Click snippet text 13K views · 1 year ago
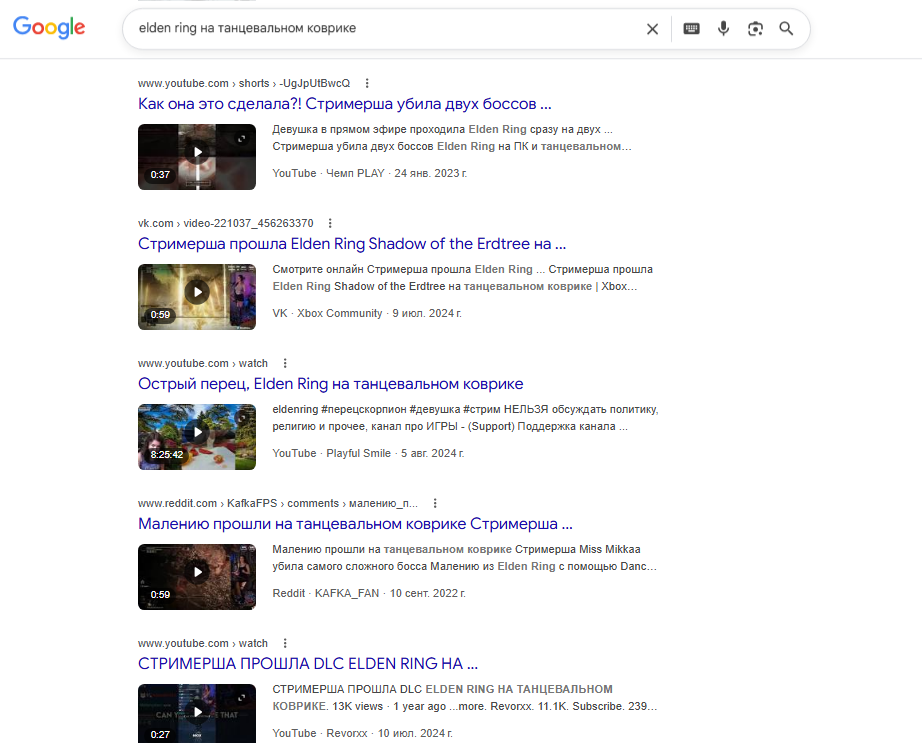Image resolution: width=922 pixels, height=743 pixels. click(x=389, y=706)
